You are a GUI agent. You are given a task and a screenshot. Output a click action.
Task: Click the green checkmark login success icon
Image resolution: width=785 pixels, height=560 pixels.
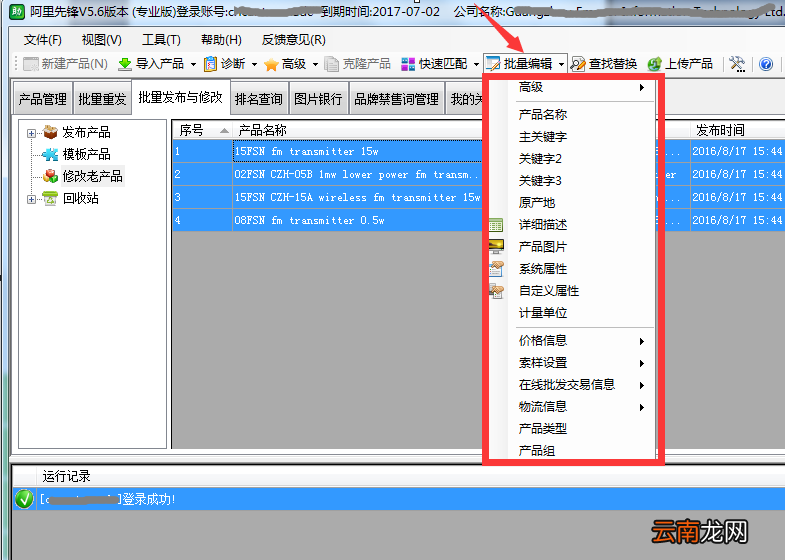[x=24, y=499]
